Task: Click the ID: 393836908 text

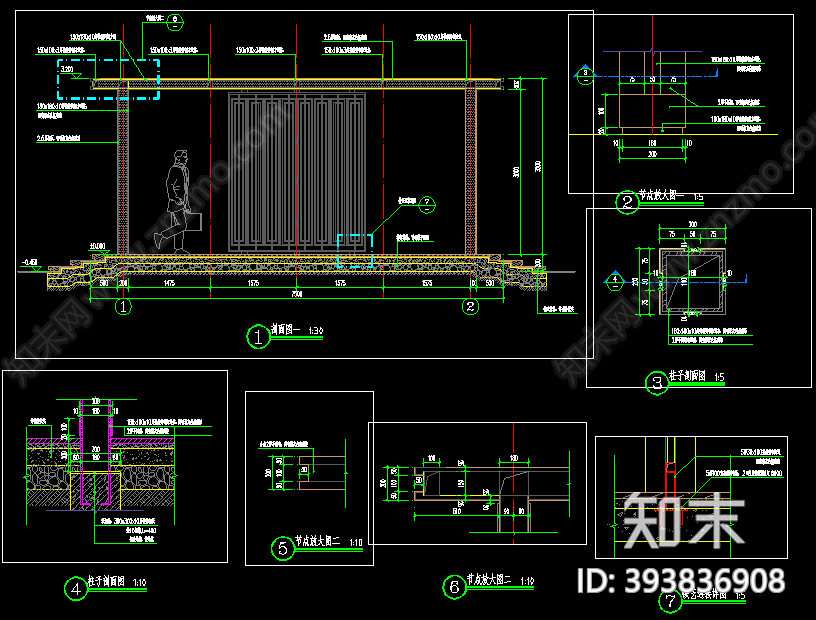Action: pos(683,581)
